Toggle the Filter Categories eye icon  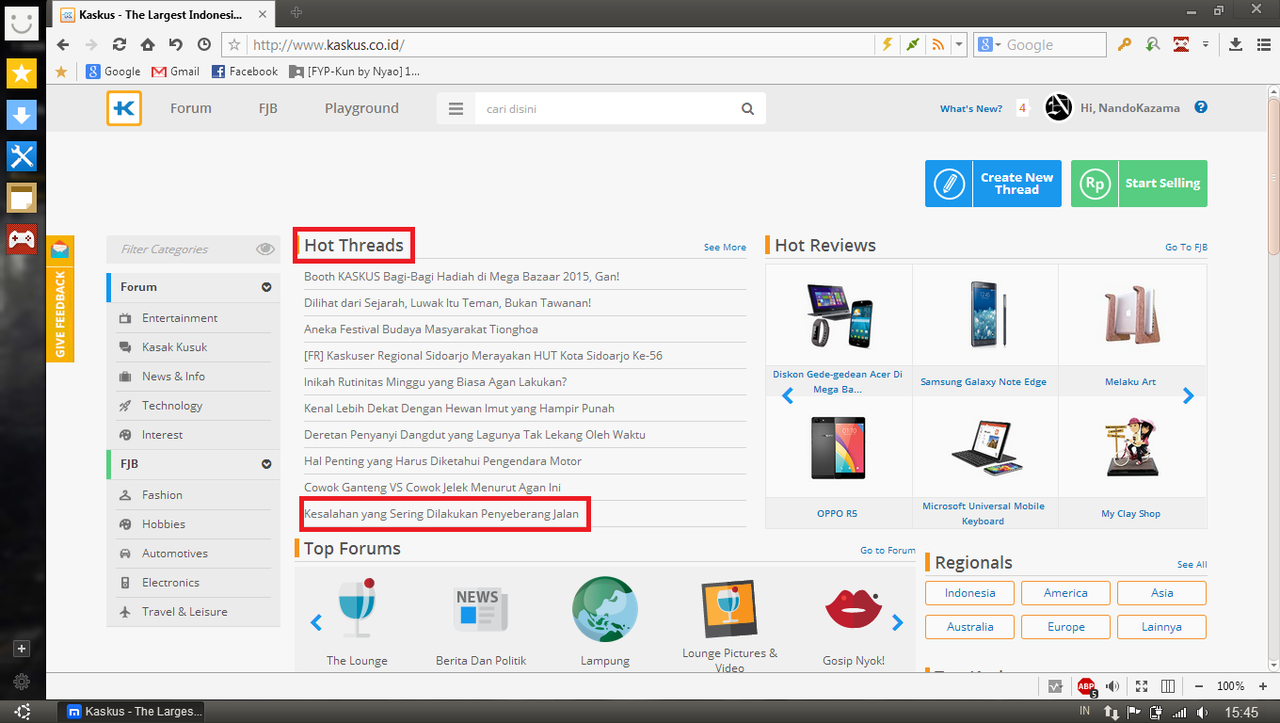tap(265, 249)
